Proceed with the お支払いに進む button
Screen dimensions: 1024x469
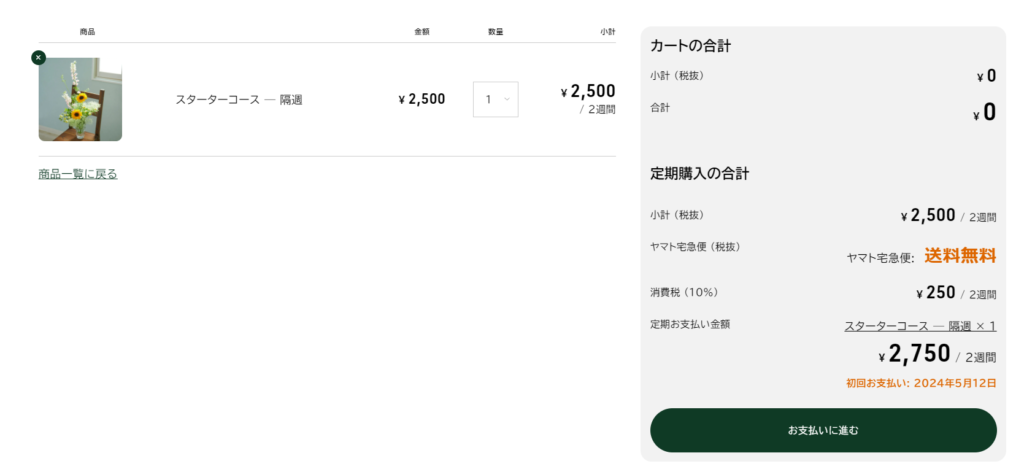823,430
